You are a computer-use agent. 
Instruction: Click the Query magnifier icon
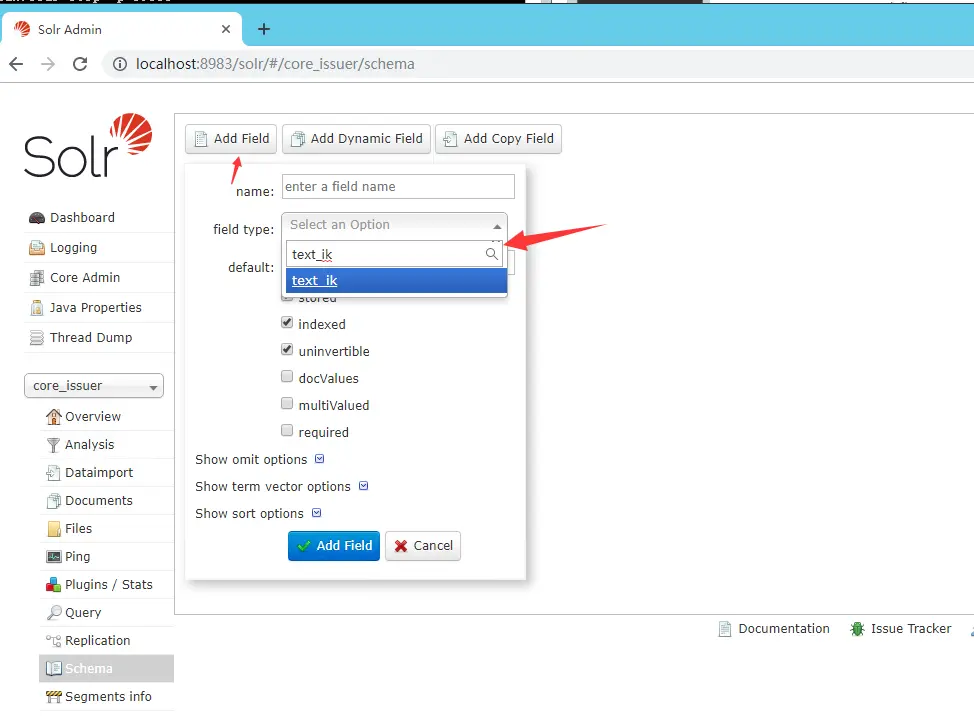click(53, 612)
